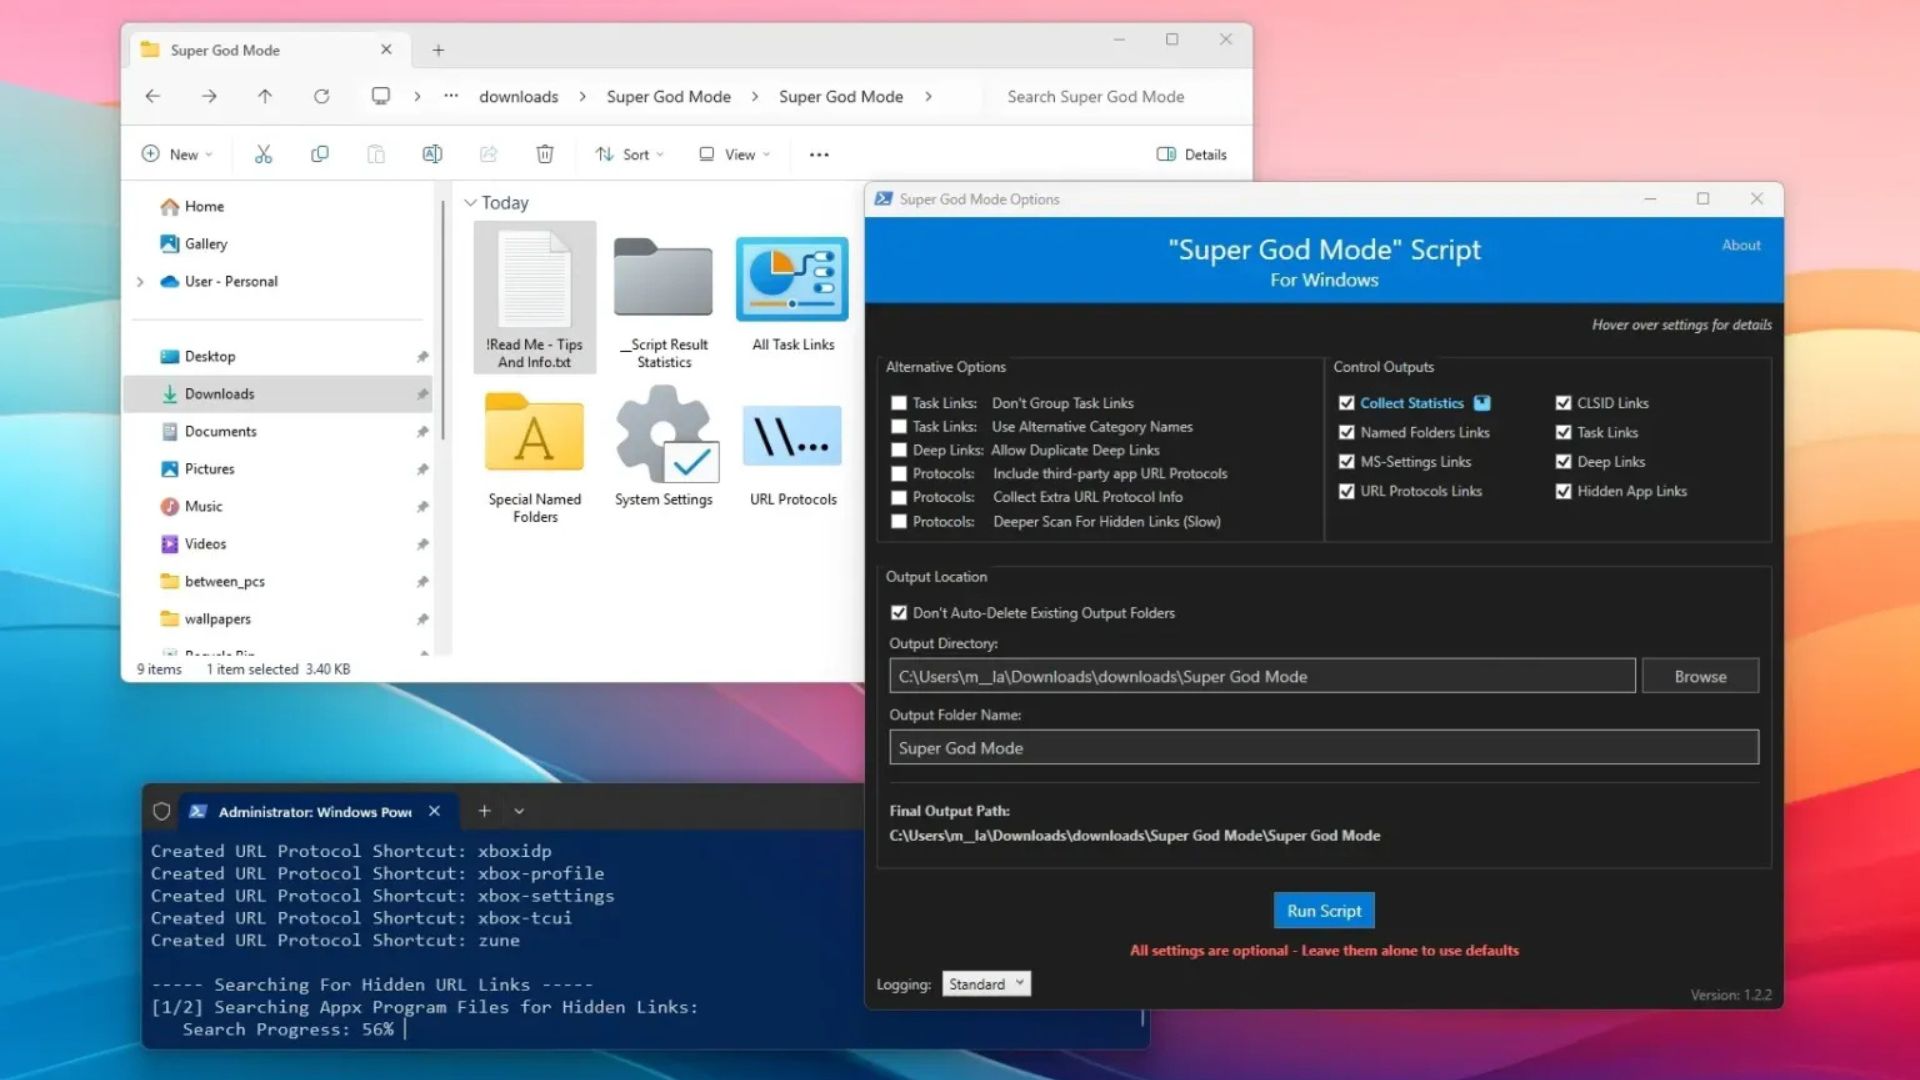Expand the User - Personal sidebar section

[x=141, y=281]
